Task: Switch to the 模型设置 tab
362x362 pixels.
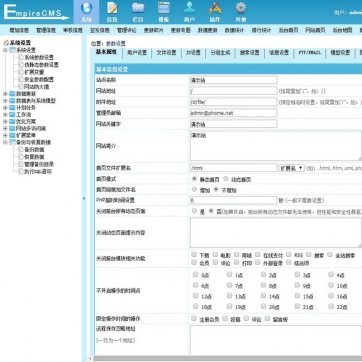Action: (340, 53)
